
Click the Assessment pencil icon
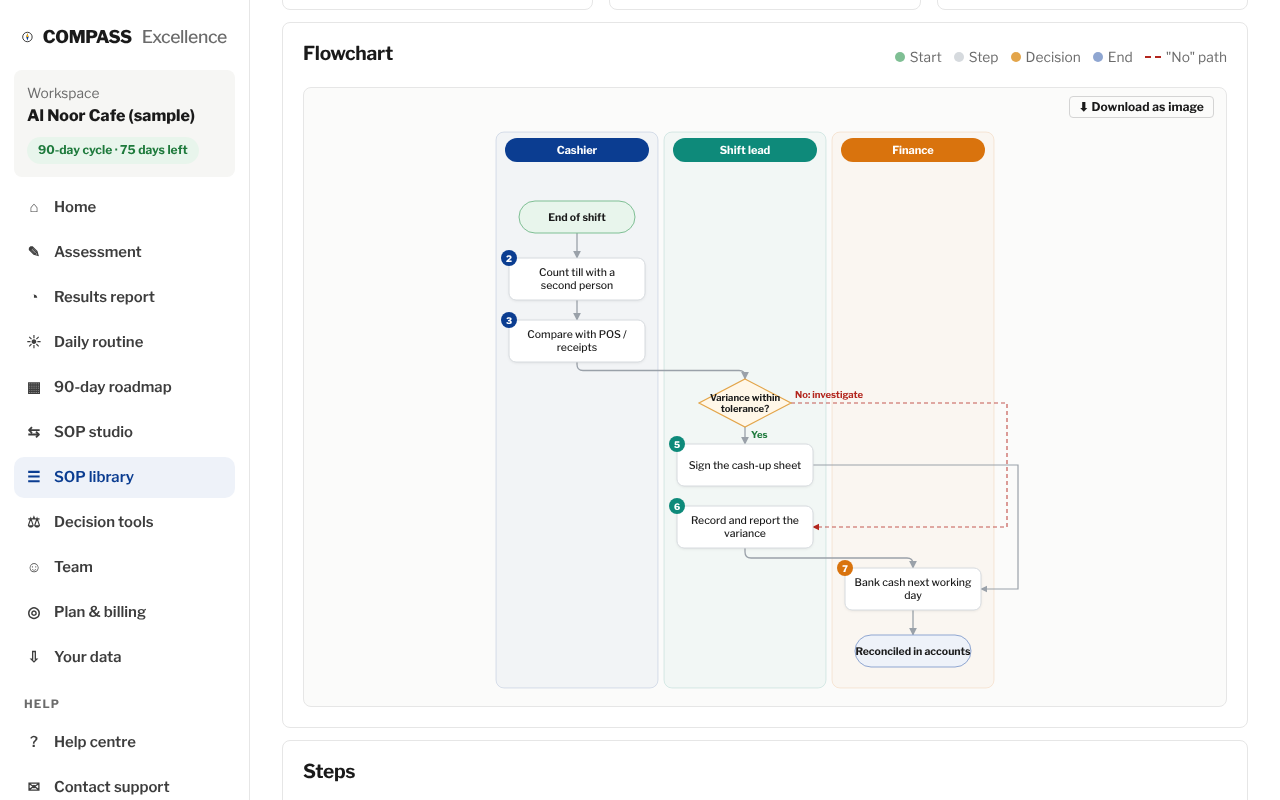click(34, 252)
